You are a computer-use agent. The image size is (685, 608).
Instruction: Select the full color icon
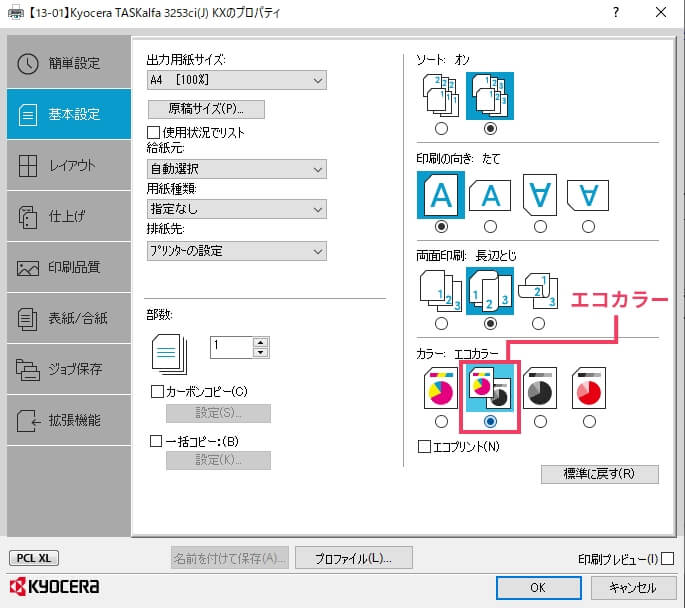[x=441, y=388]
